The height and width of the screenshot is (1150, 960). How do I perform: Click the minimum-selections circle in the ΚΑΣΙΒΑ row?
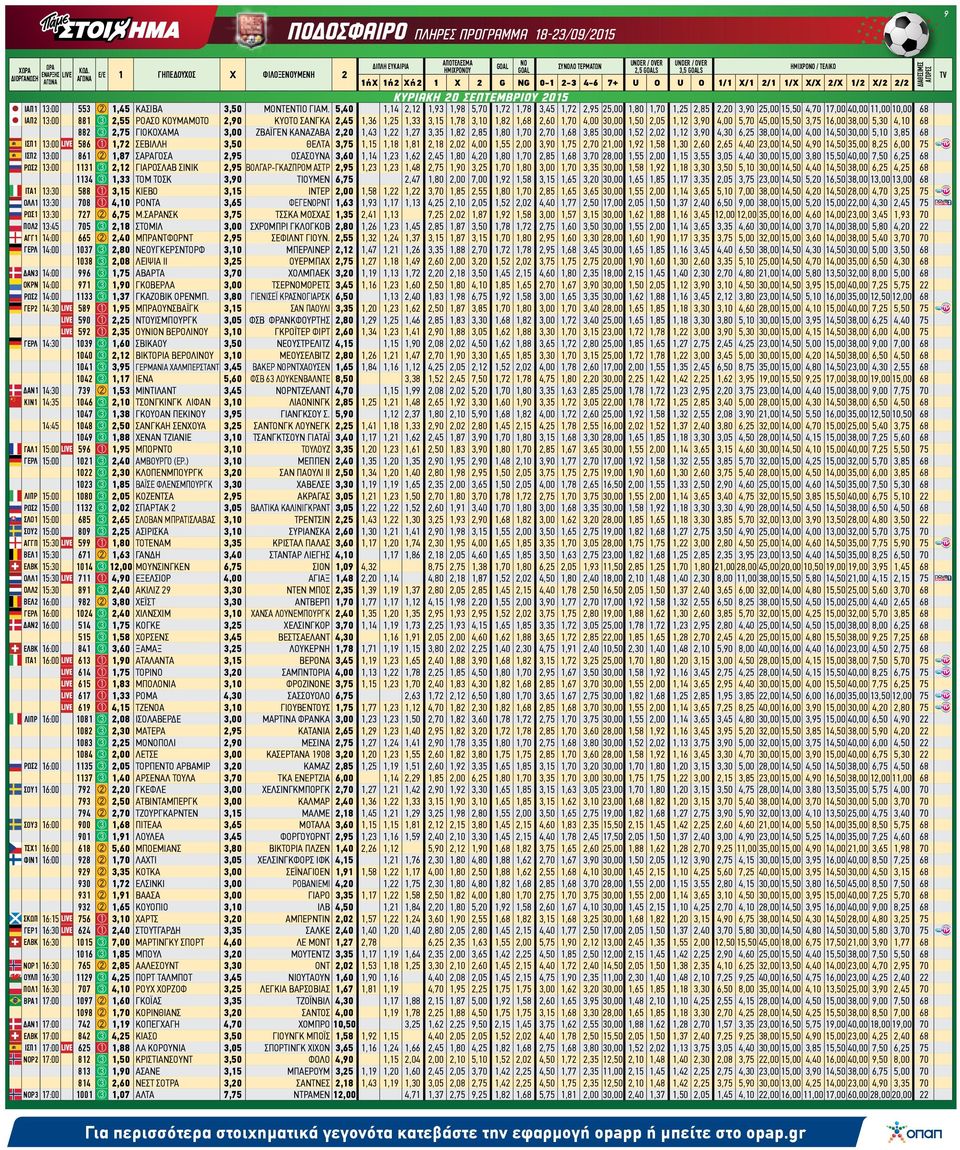(102, 109)
